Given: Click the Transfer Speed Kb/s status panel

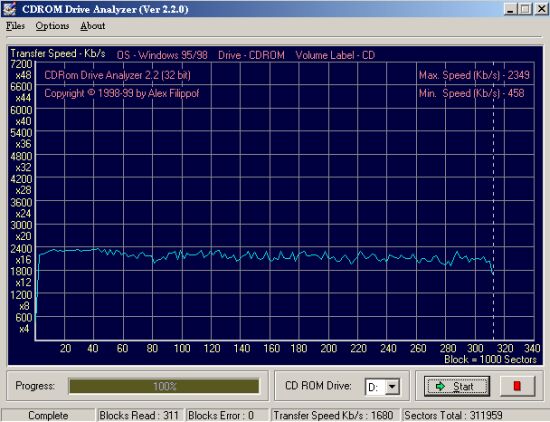Looking at the screenshot, I should coord(334,415).
